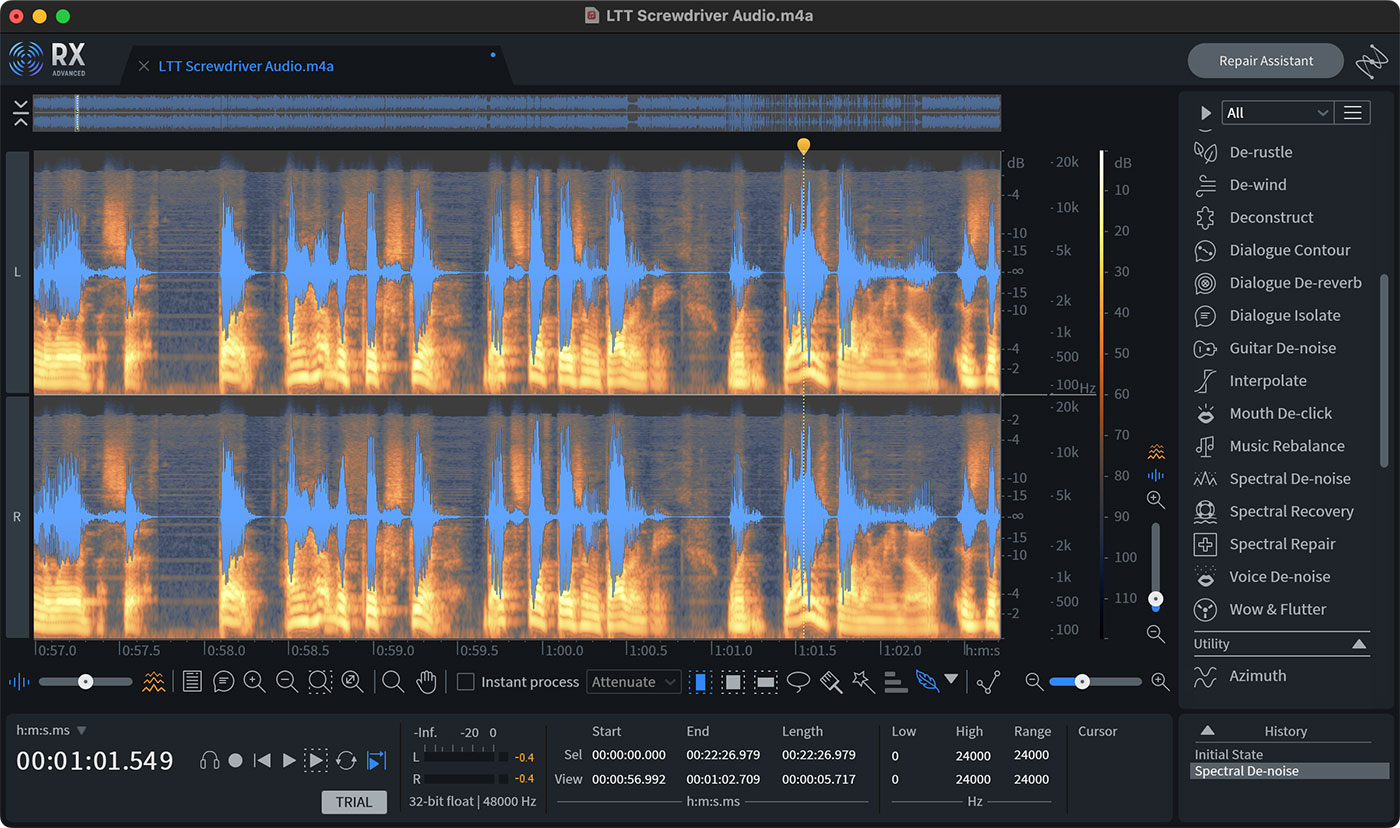This screenshot has width=1400, height=828.
Task: Toggle the follow playhead button
Action: point(376,761)
